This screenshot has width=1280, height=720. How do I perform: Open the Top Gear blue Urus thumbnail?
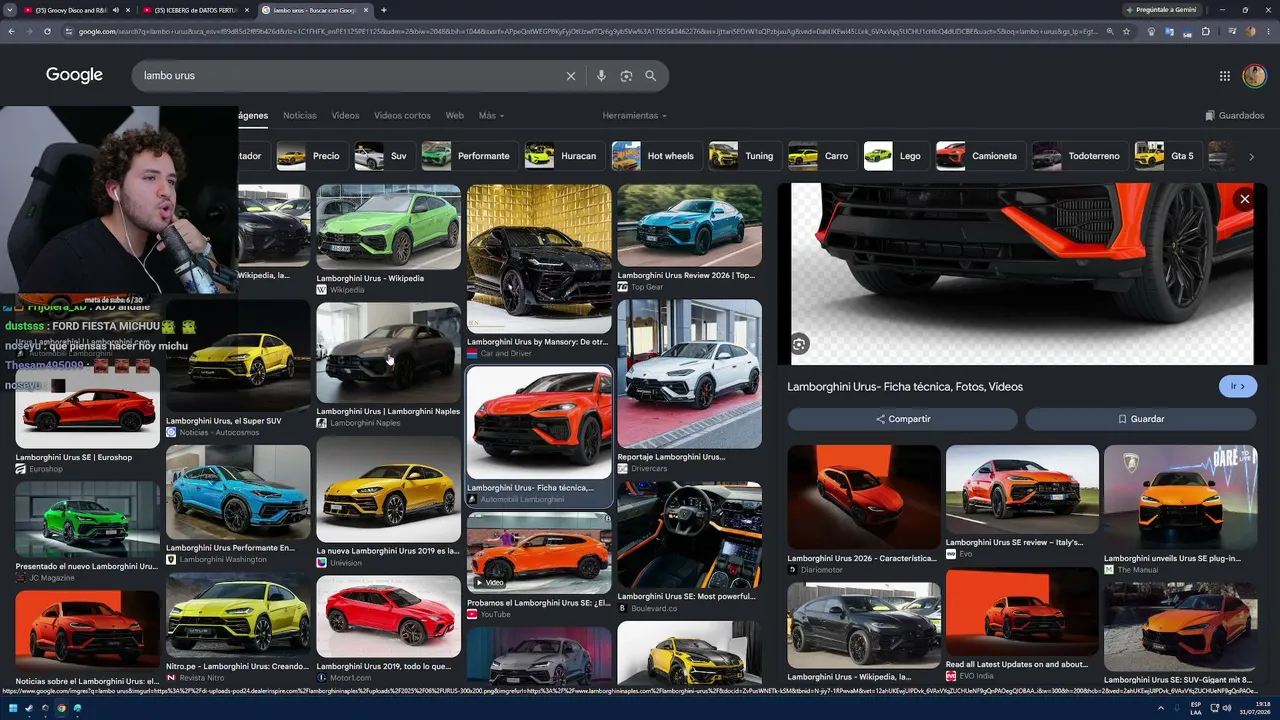[689, 225]
